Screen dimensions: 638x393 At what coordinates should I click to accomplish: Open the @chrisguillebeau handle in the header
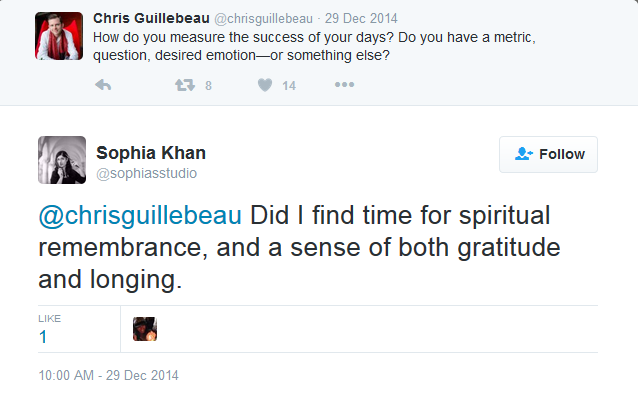click(263, 19)
